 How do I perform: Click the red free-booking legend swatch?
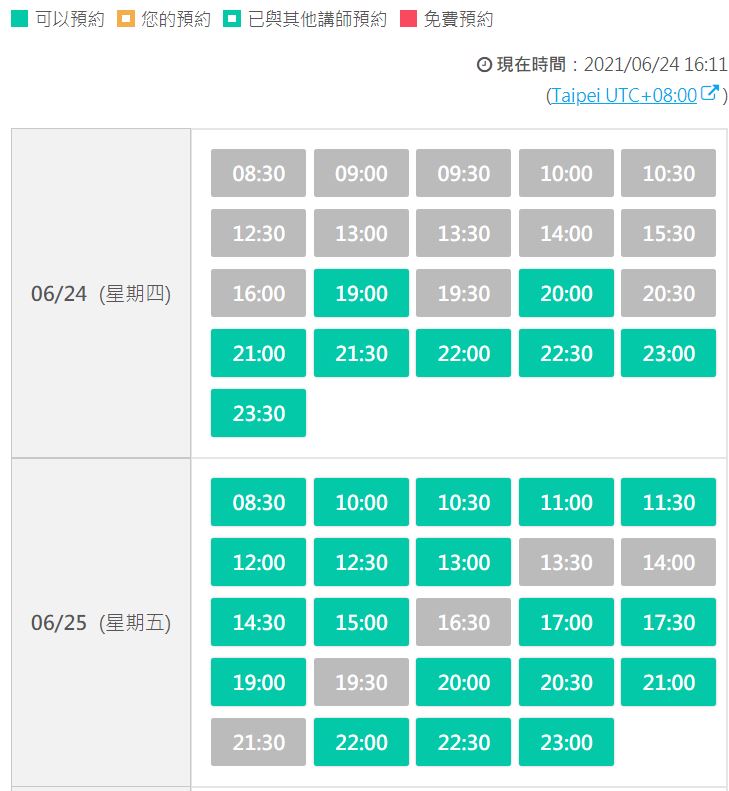(409, 19)
